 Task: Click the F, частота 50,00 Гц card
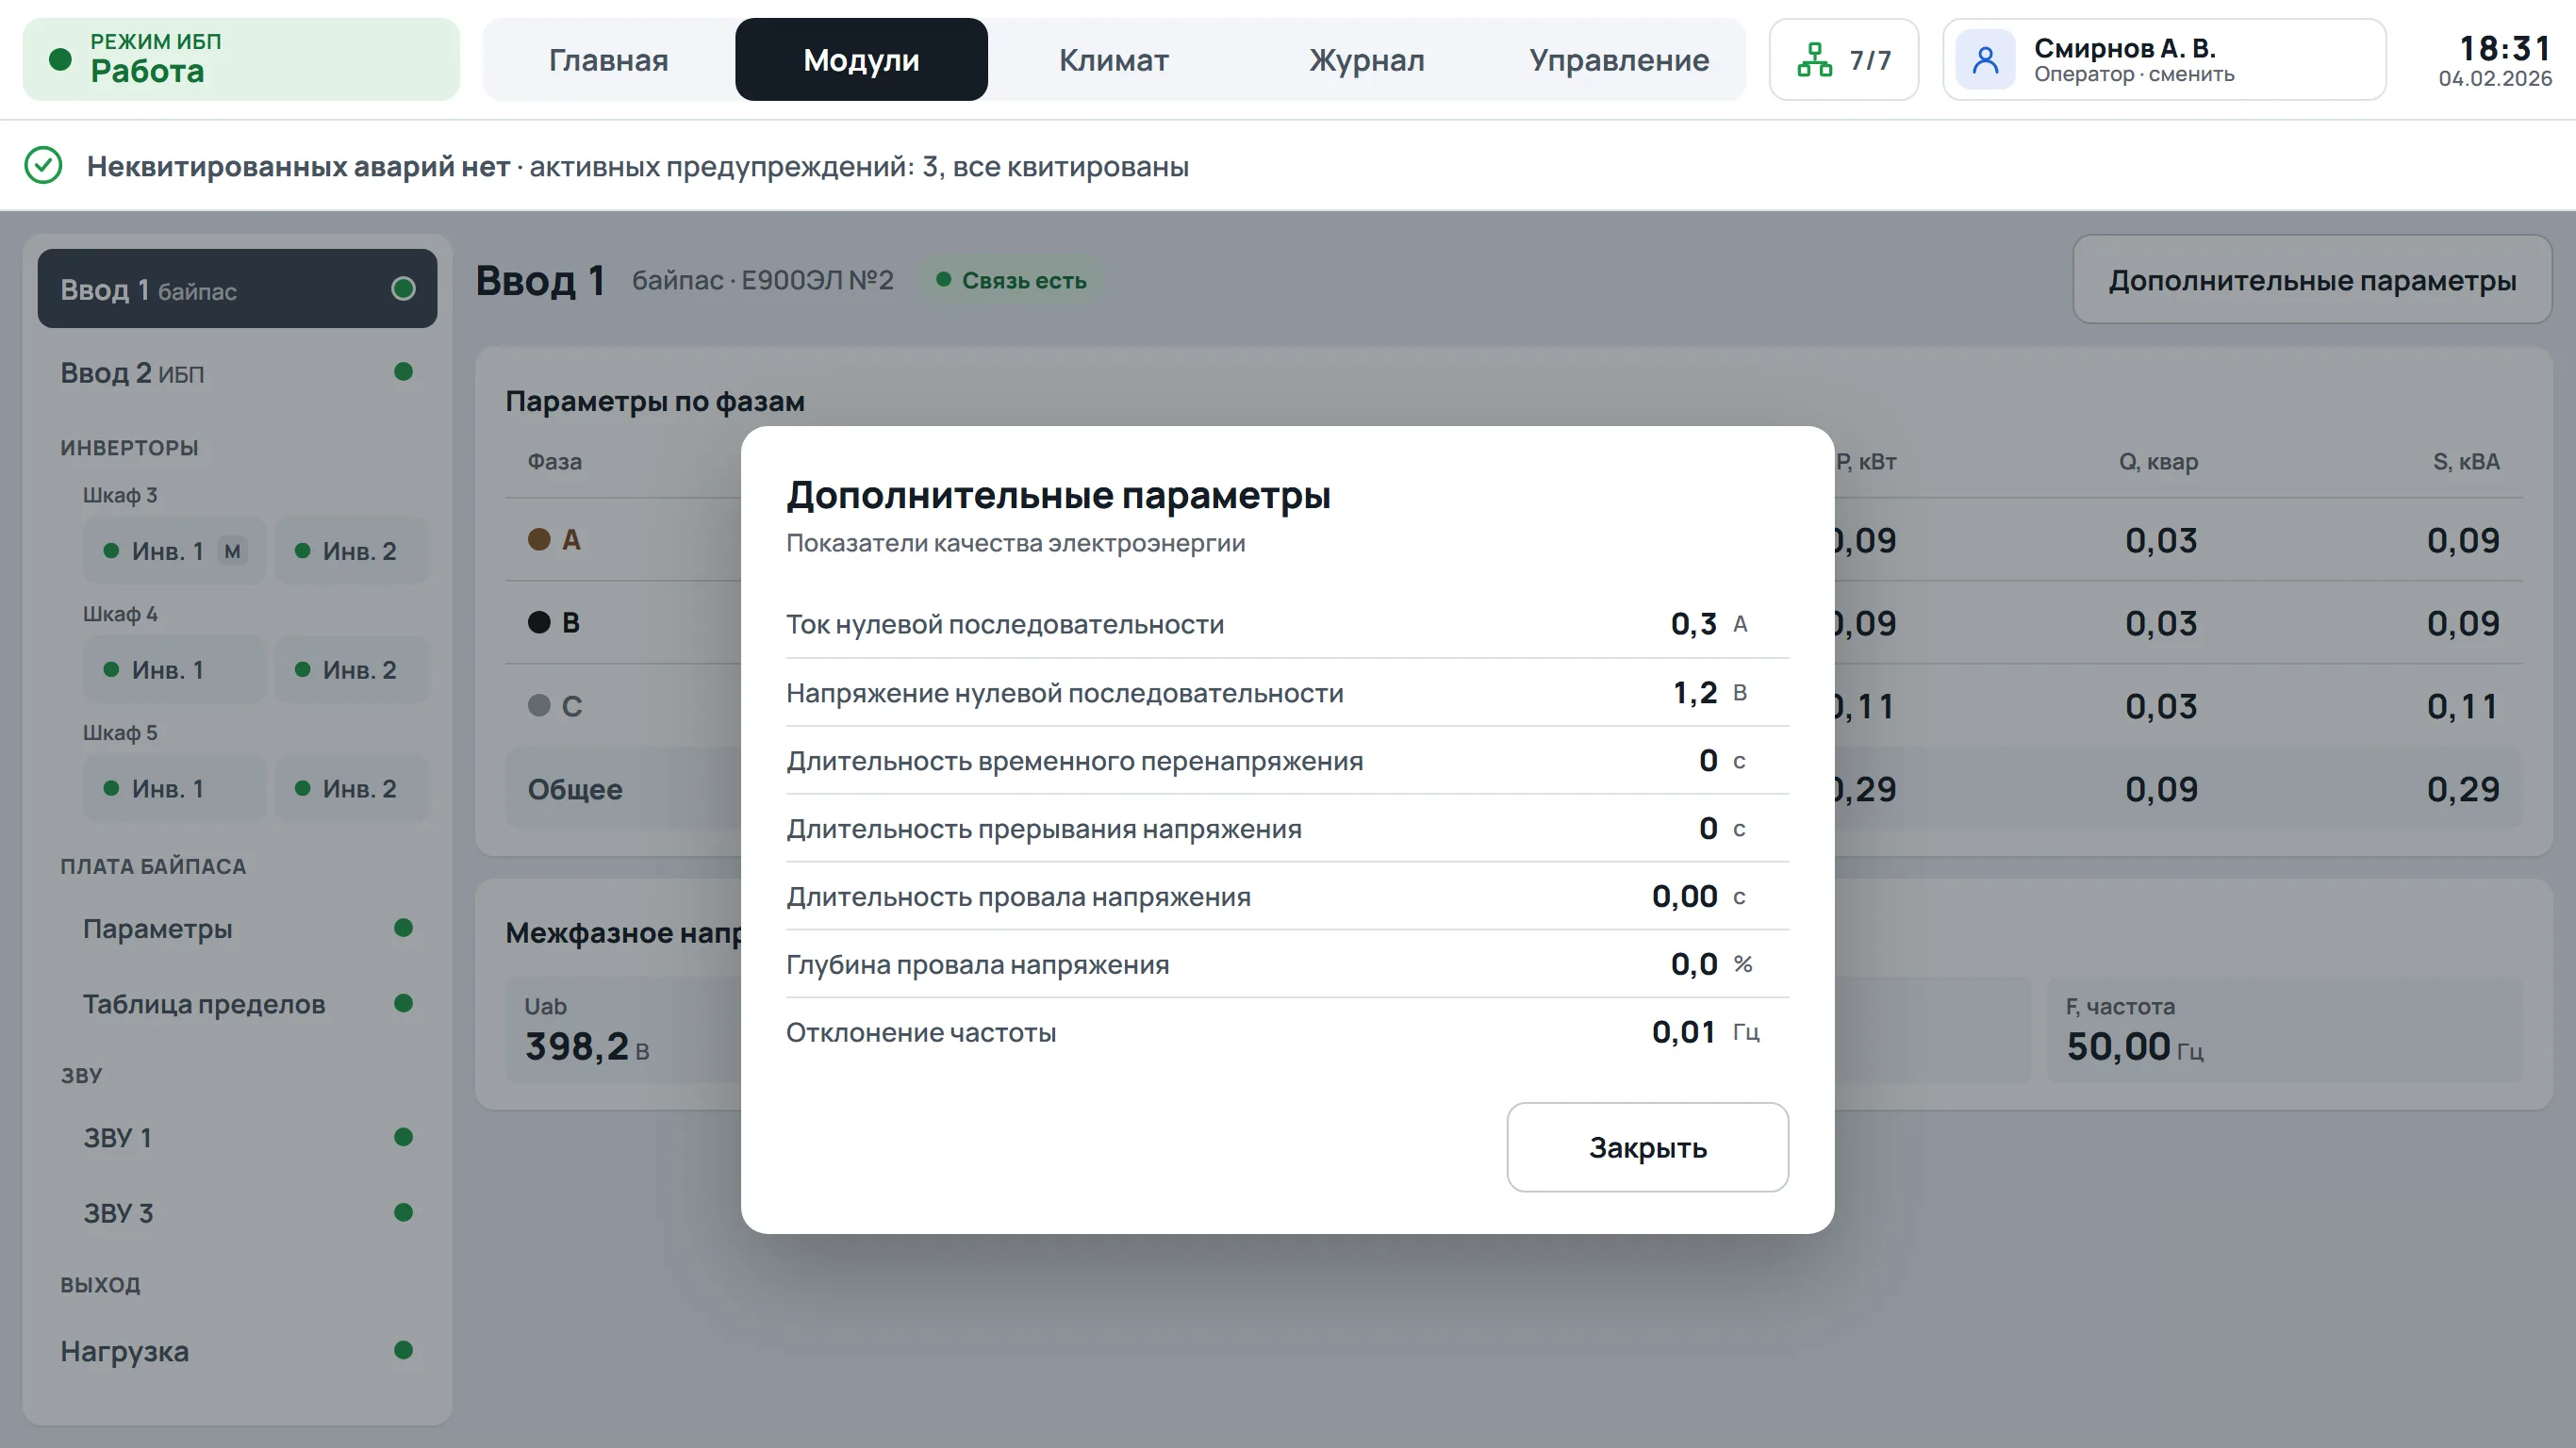[2284, 1030]
